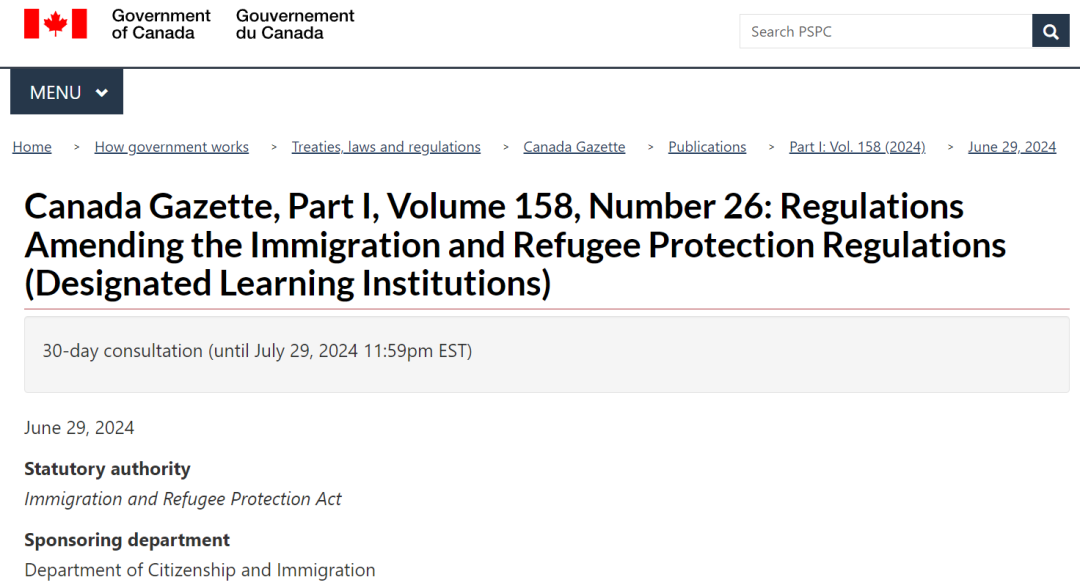Open the June 29, 2024 breadcrumb link
This screenshot has height=588, width=1080.
coord(1012,147)
